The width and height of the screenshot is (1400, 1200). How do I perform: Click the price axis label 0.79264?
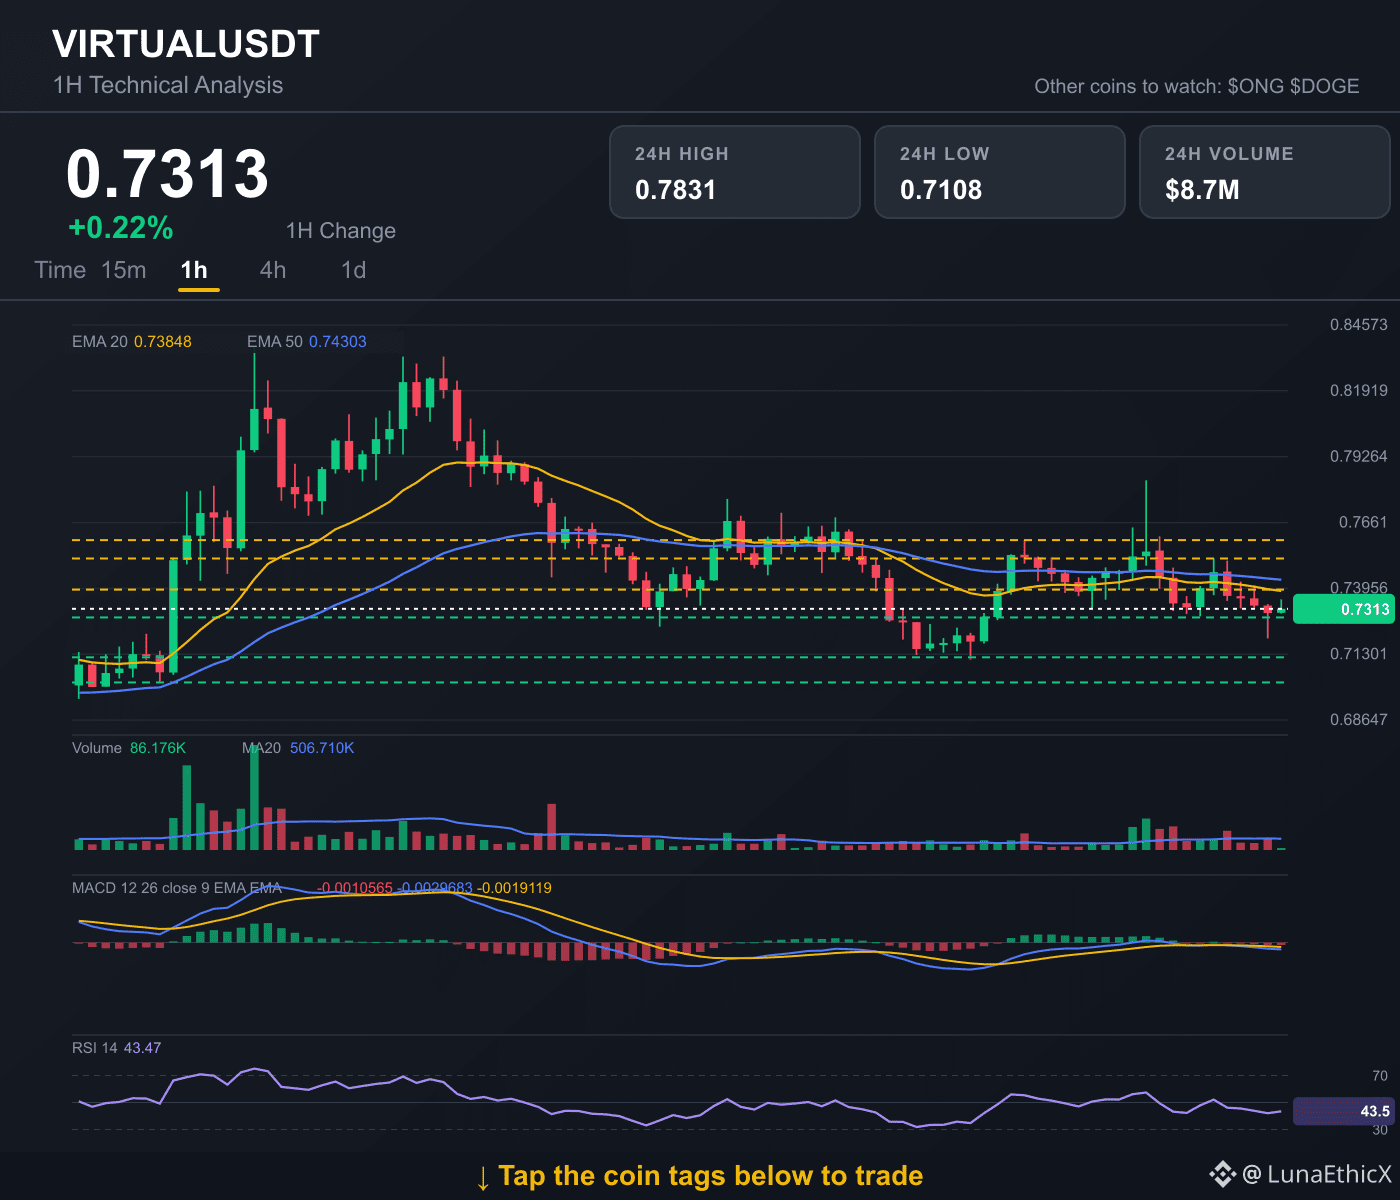(1359, 456)
